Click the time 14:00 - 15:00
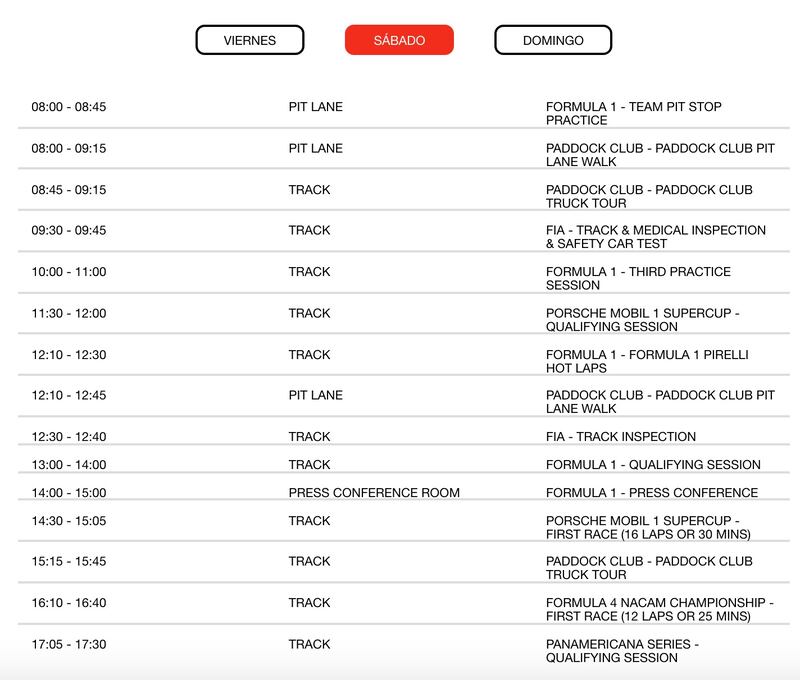800x680 pixels. [x=69, y=493]
